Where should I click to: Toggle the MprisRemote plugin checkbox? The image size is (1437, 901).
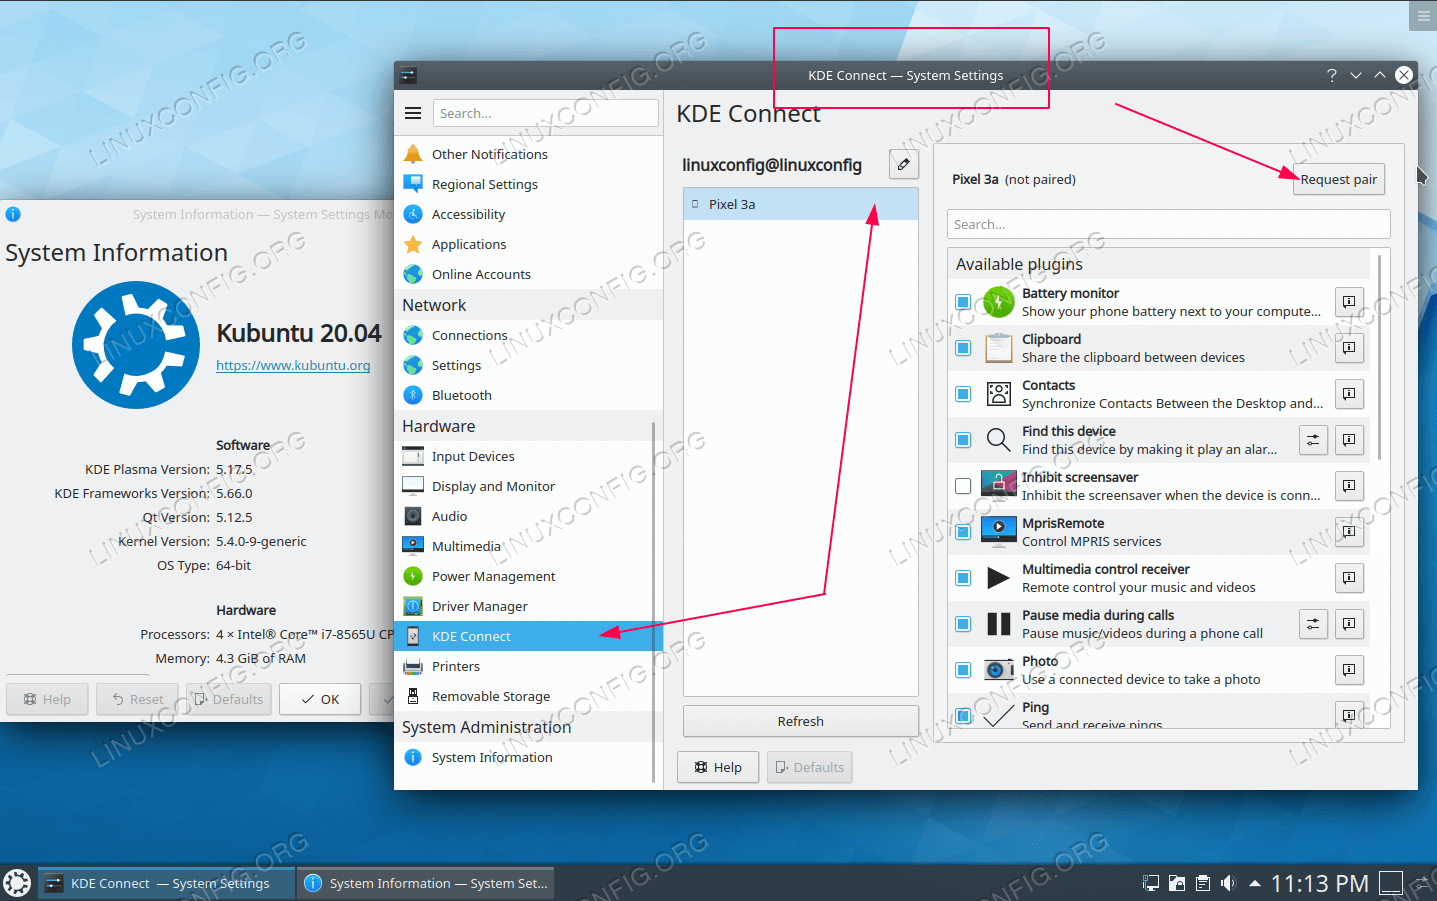tap(963, 531)
